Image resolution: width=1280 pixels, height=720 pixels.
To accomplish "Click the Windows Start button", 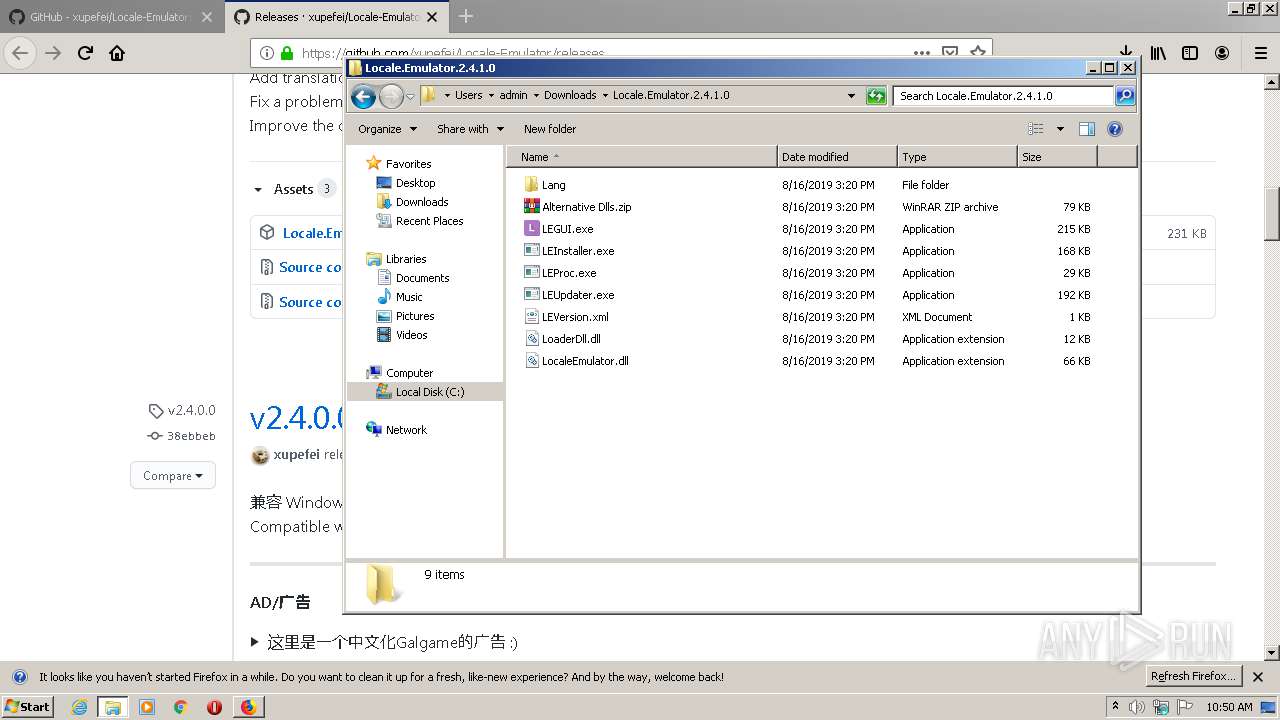I will tap(27, 706).
